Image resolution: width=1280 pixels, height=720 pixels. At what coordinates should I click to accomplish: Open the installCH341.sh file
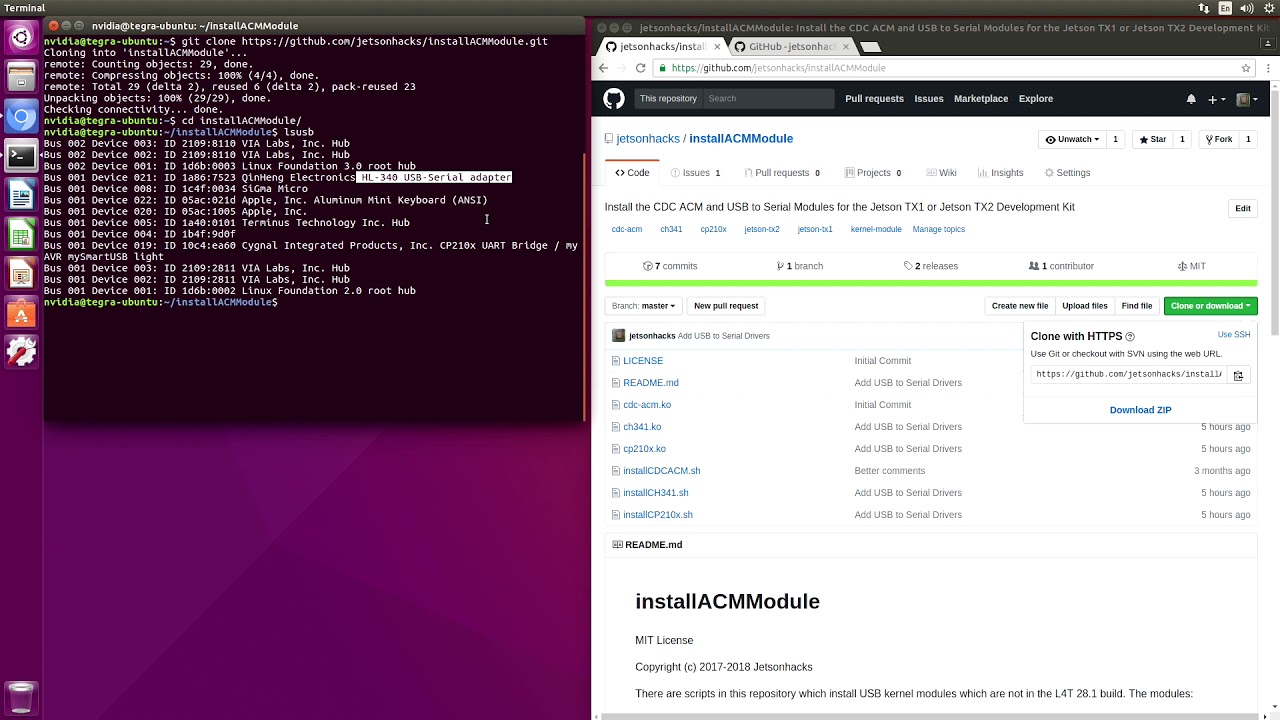pyautogui.click(x=656, y=493)
